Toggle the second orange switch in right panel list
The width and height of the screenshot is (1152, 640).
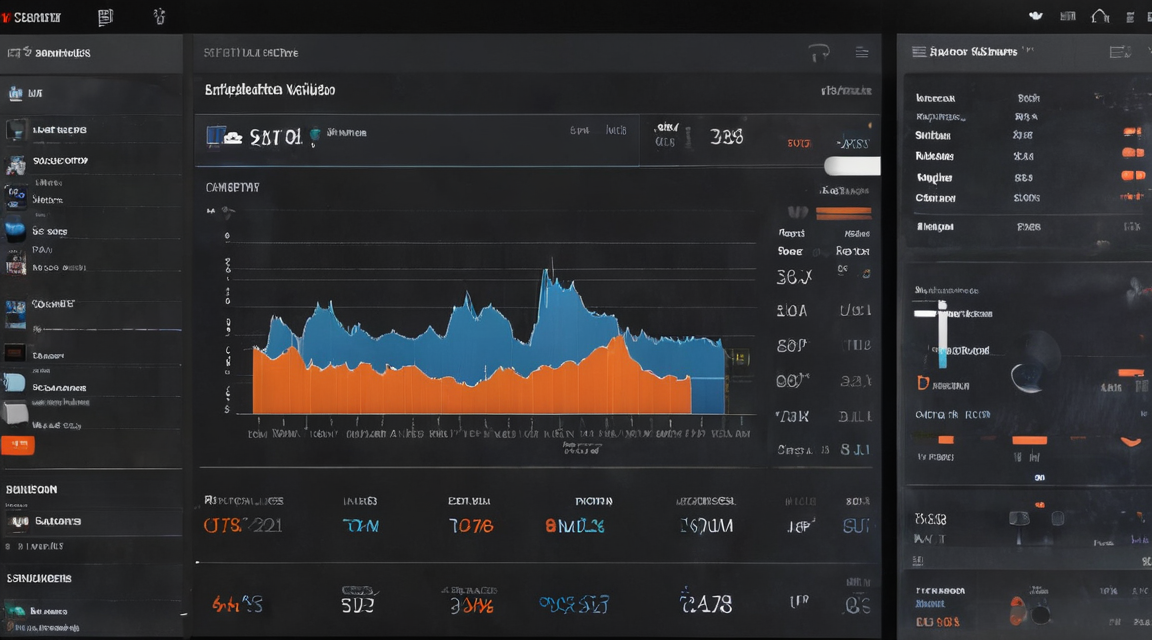coord(1132,153)
